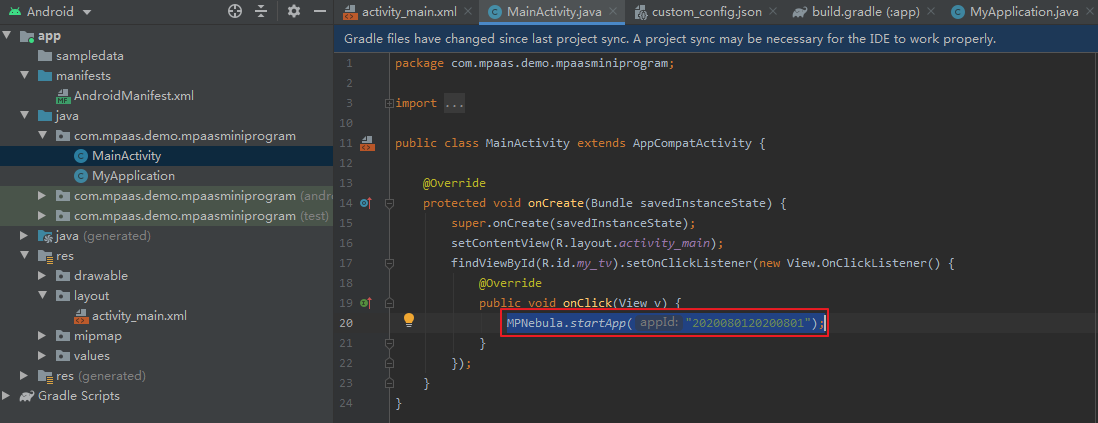Fold the anonymous listener on line 17
This screenshot has height=423, width=1098.
(x=389, y=263)
